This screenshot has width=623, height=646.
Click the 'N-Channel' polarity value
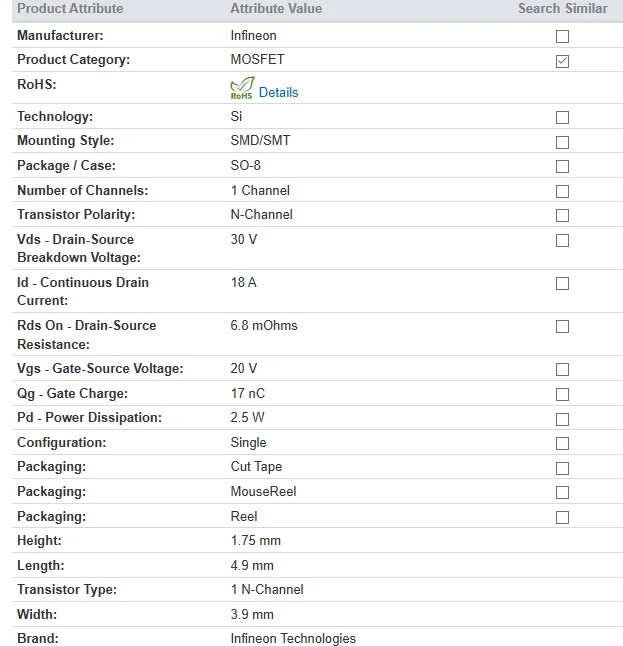pyautogui.click(x=261, y=214)
